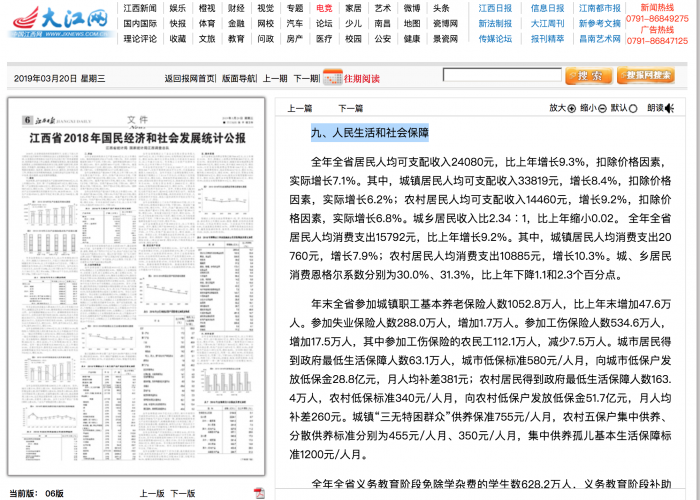Download the page PDF via the PDF icon

(x=259, y=493)
